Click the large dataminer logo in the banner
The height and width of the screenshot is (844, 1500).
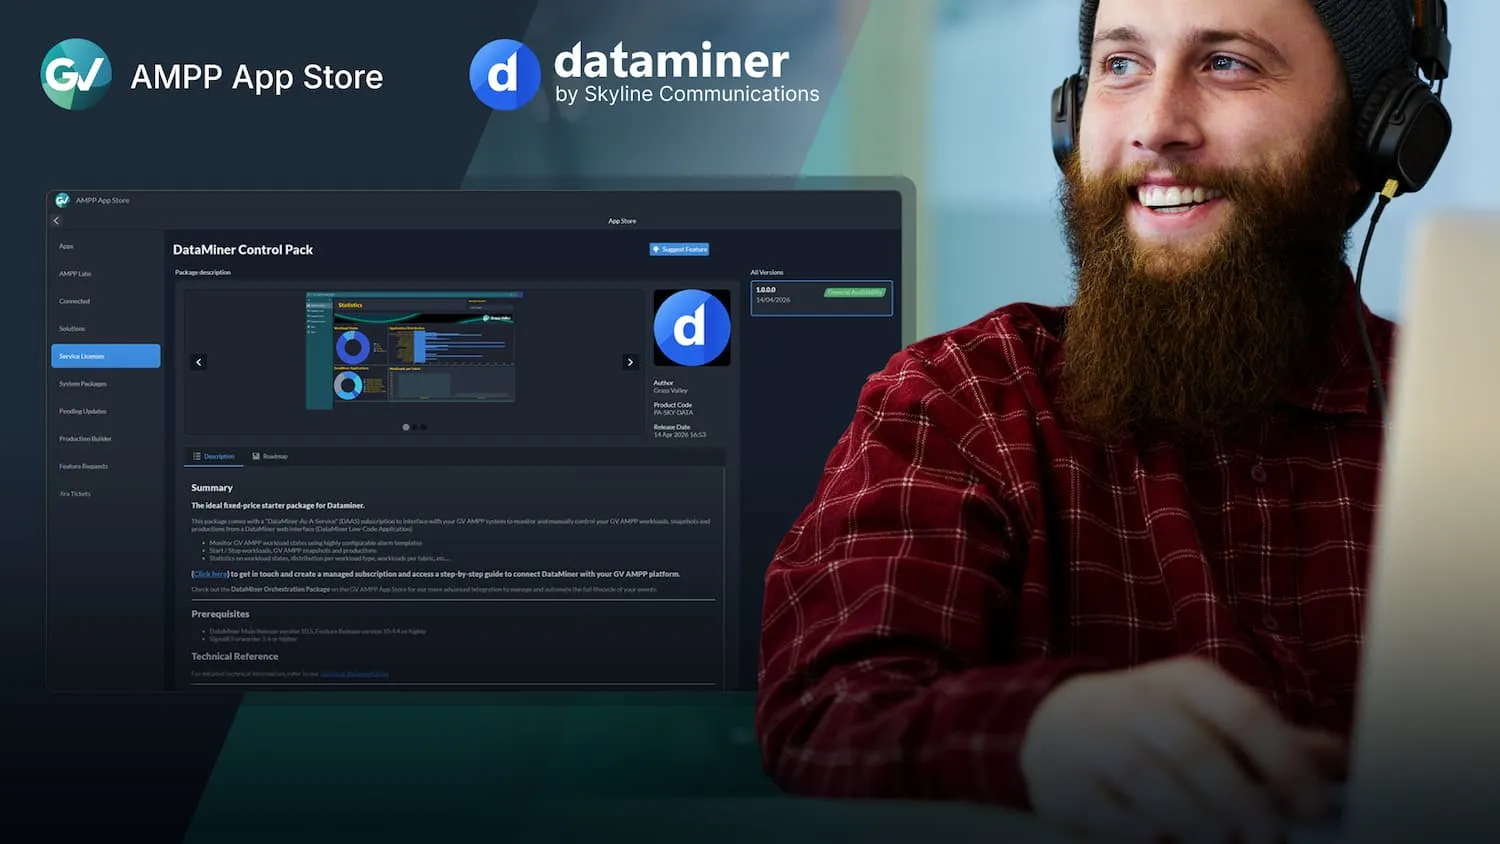point(644,74)
